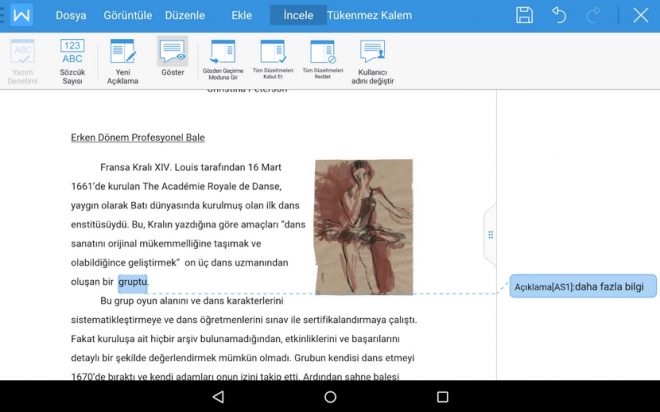Screen dimensions: 660x412
Task: Switch to the Tükenmez Kalem tab
Action: pyautogui.click(x=370, y=16)
